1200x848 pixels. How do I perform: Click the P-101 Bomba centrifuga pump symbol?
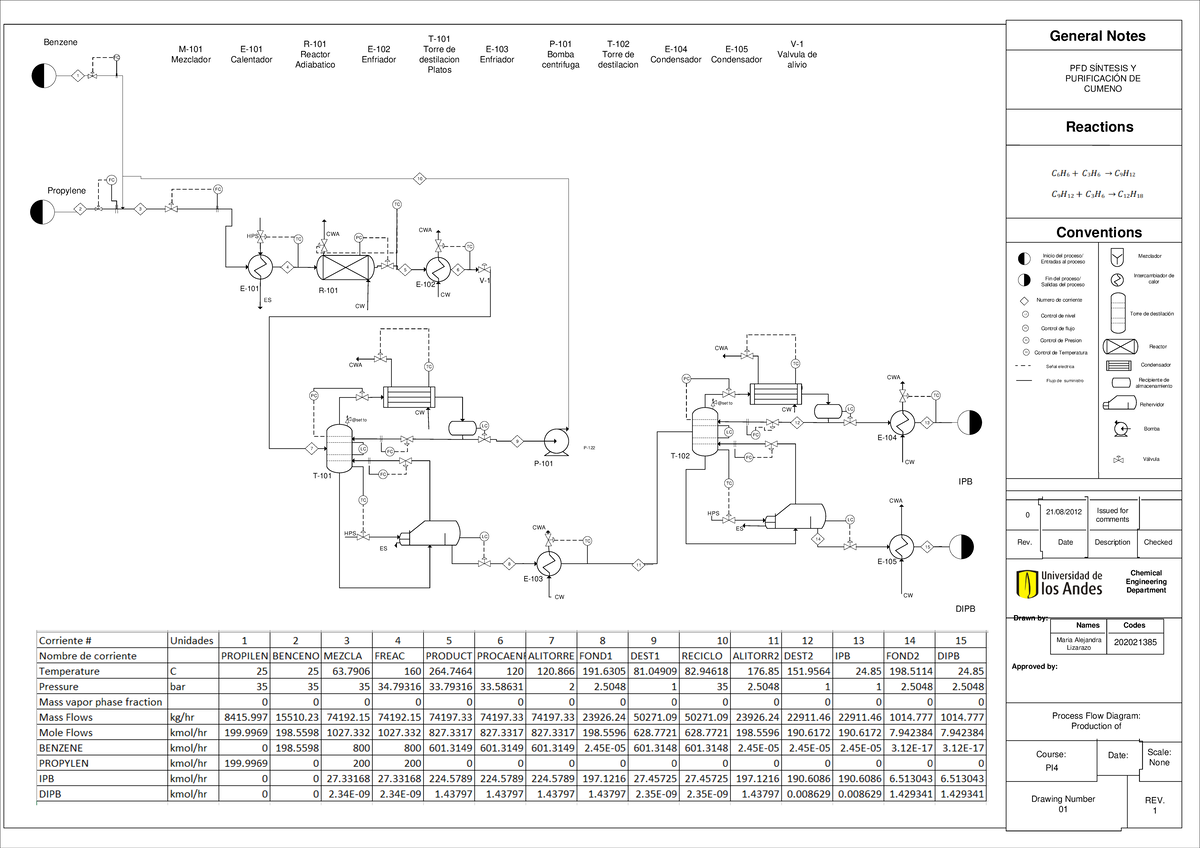click(556, 440)
